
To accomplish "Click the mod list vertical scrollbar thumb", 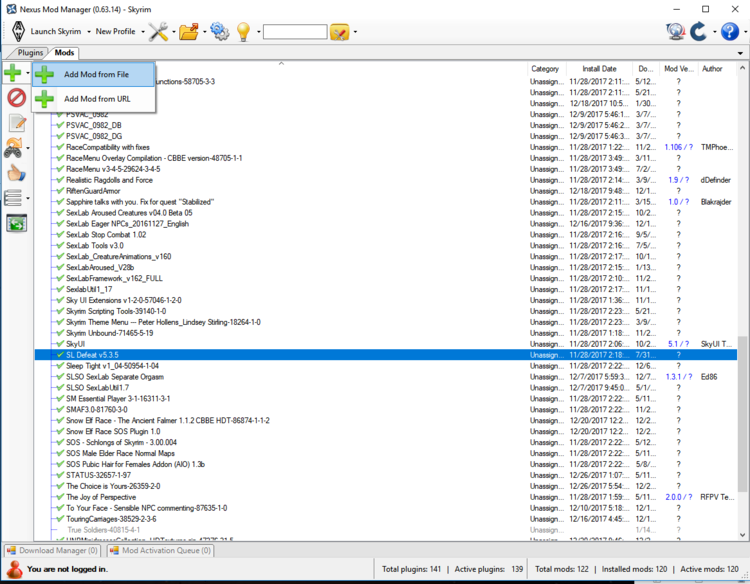I will pyautogui.click(x=742, y=414).
